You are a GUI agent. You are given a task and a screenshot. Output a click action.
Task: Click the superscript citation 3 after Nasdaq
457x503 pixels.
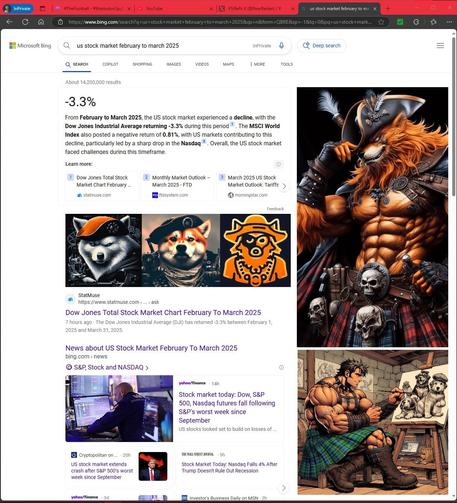[204, 142]
